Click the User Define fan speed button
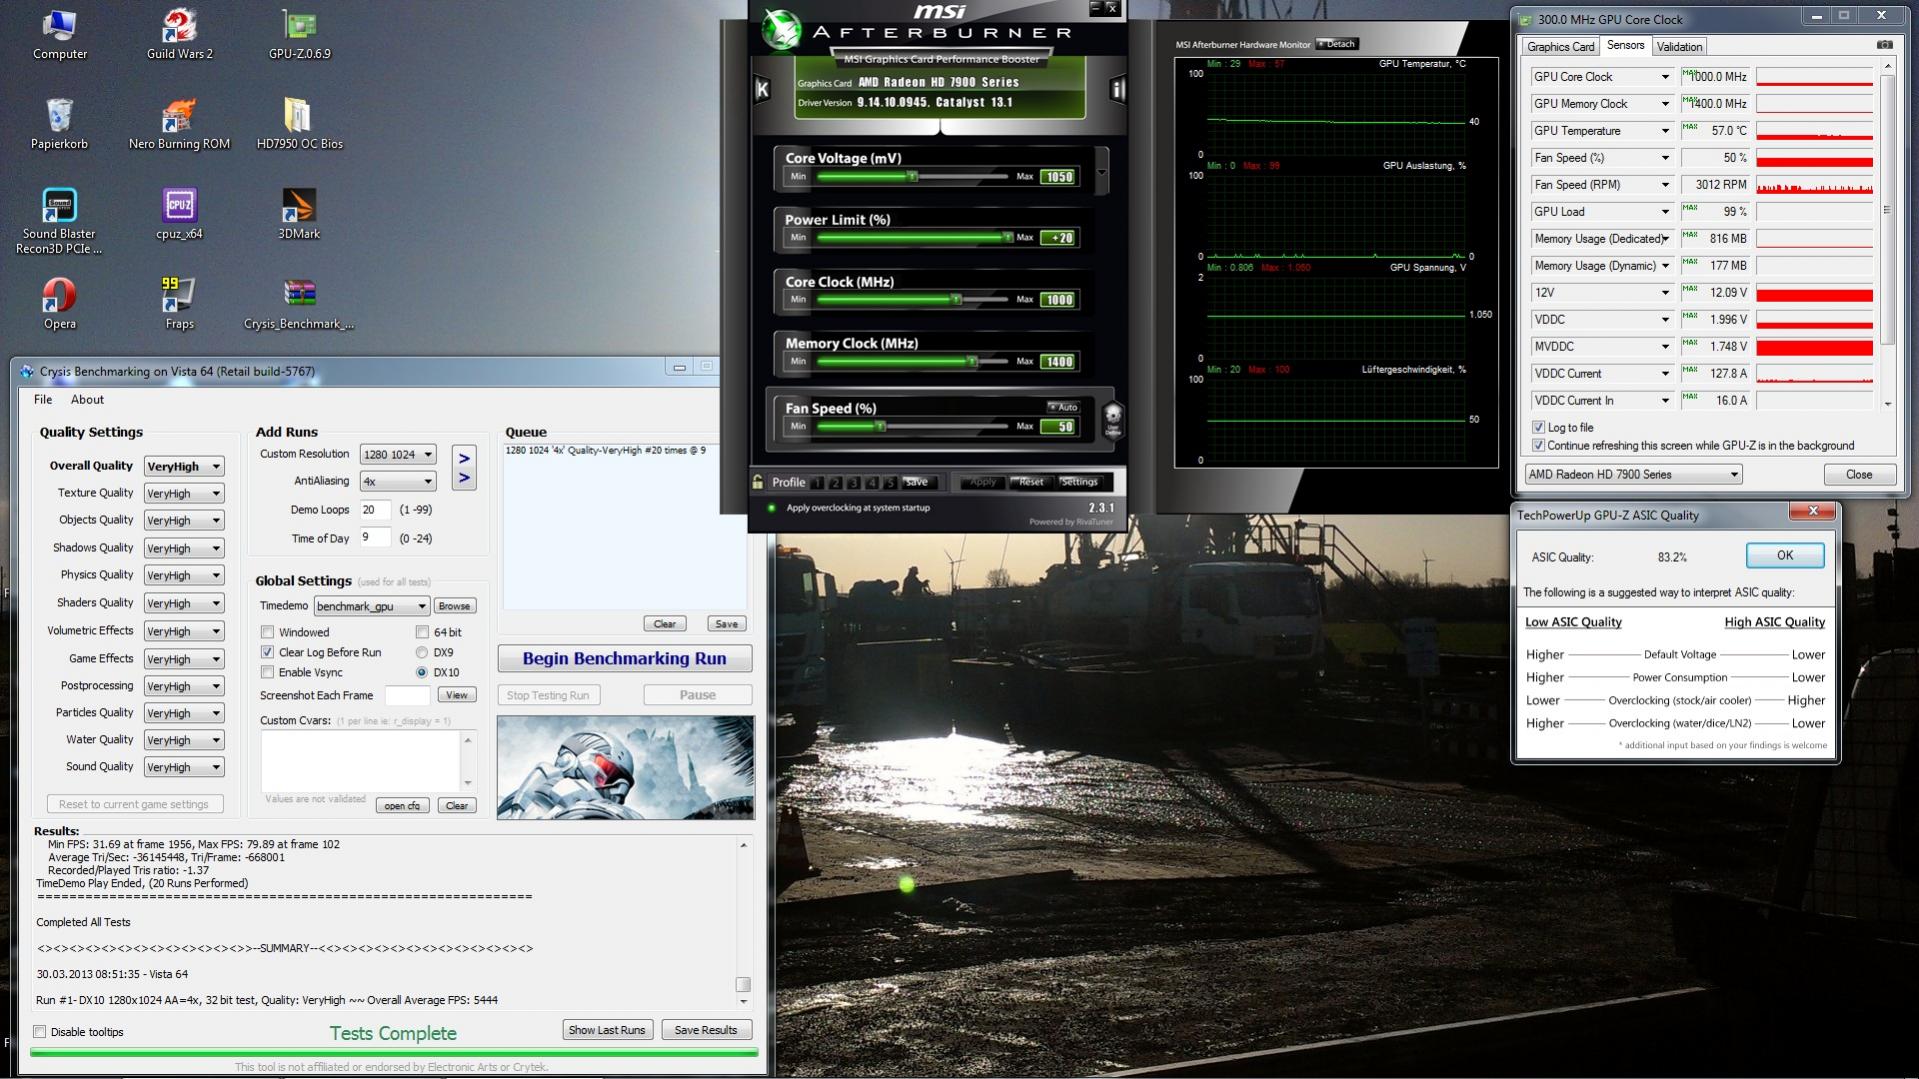Image resolution: width=1919 pixels, height=1079 pixels. (1112, 420)
